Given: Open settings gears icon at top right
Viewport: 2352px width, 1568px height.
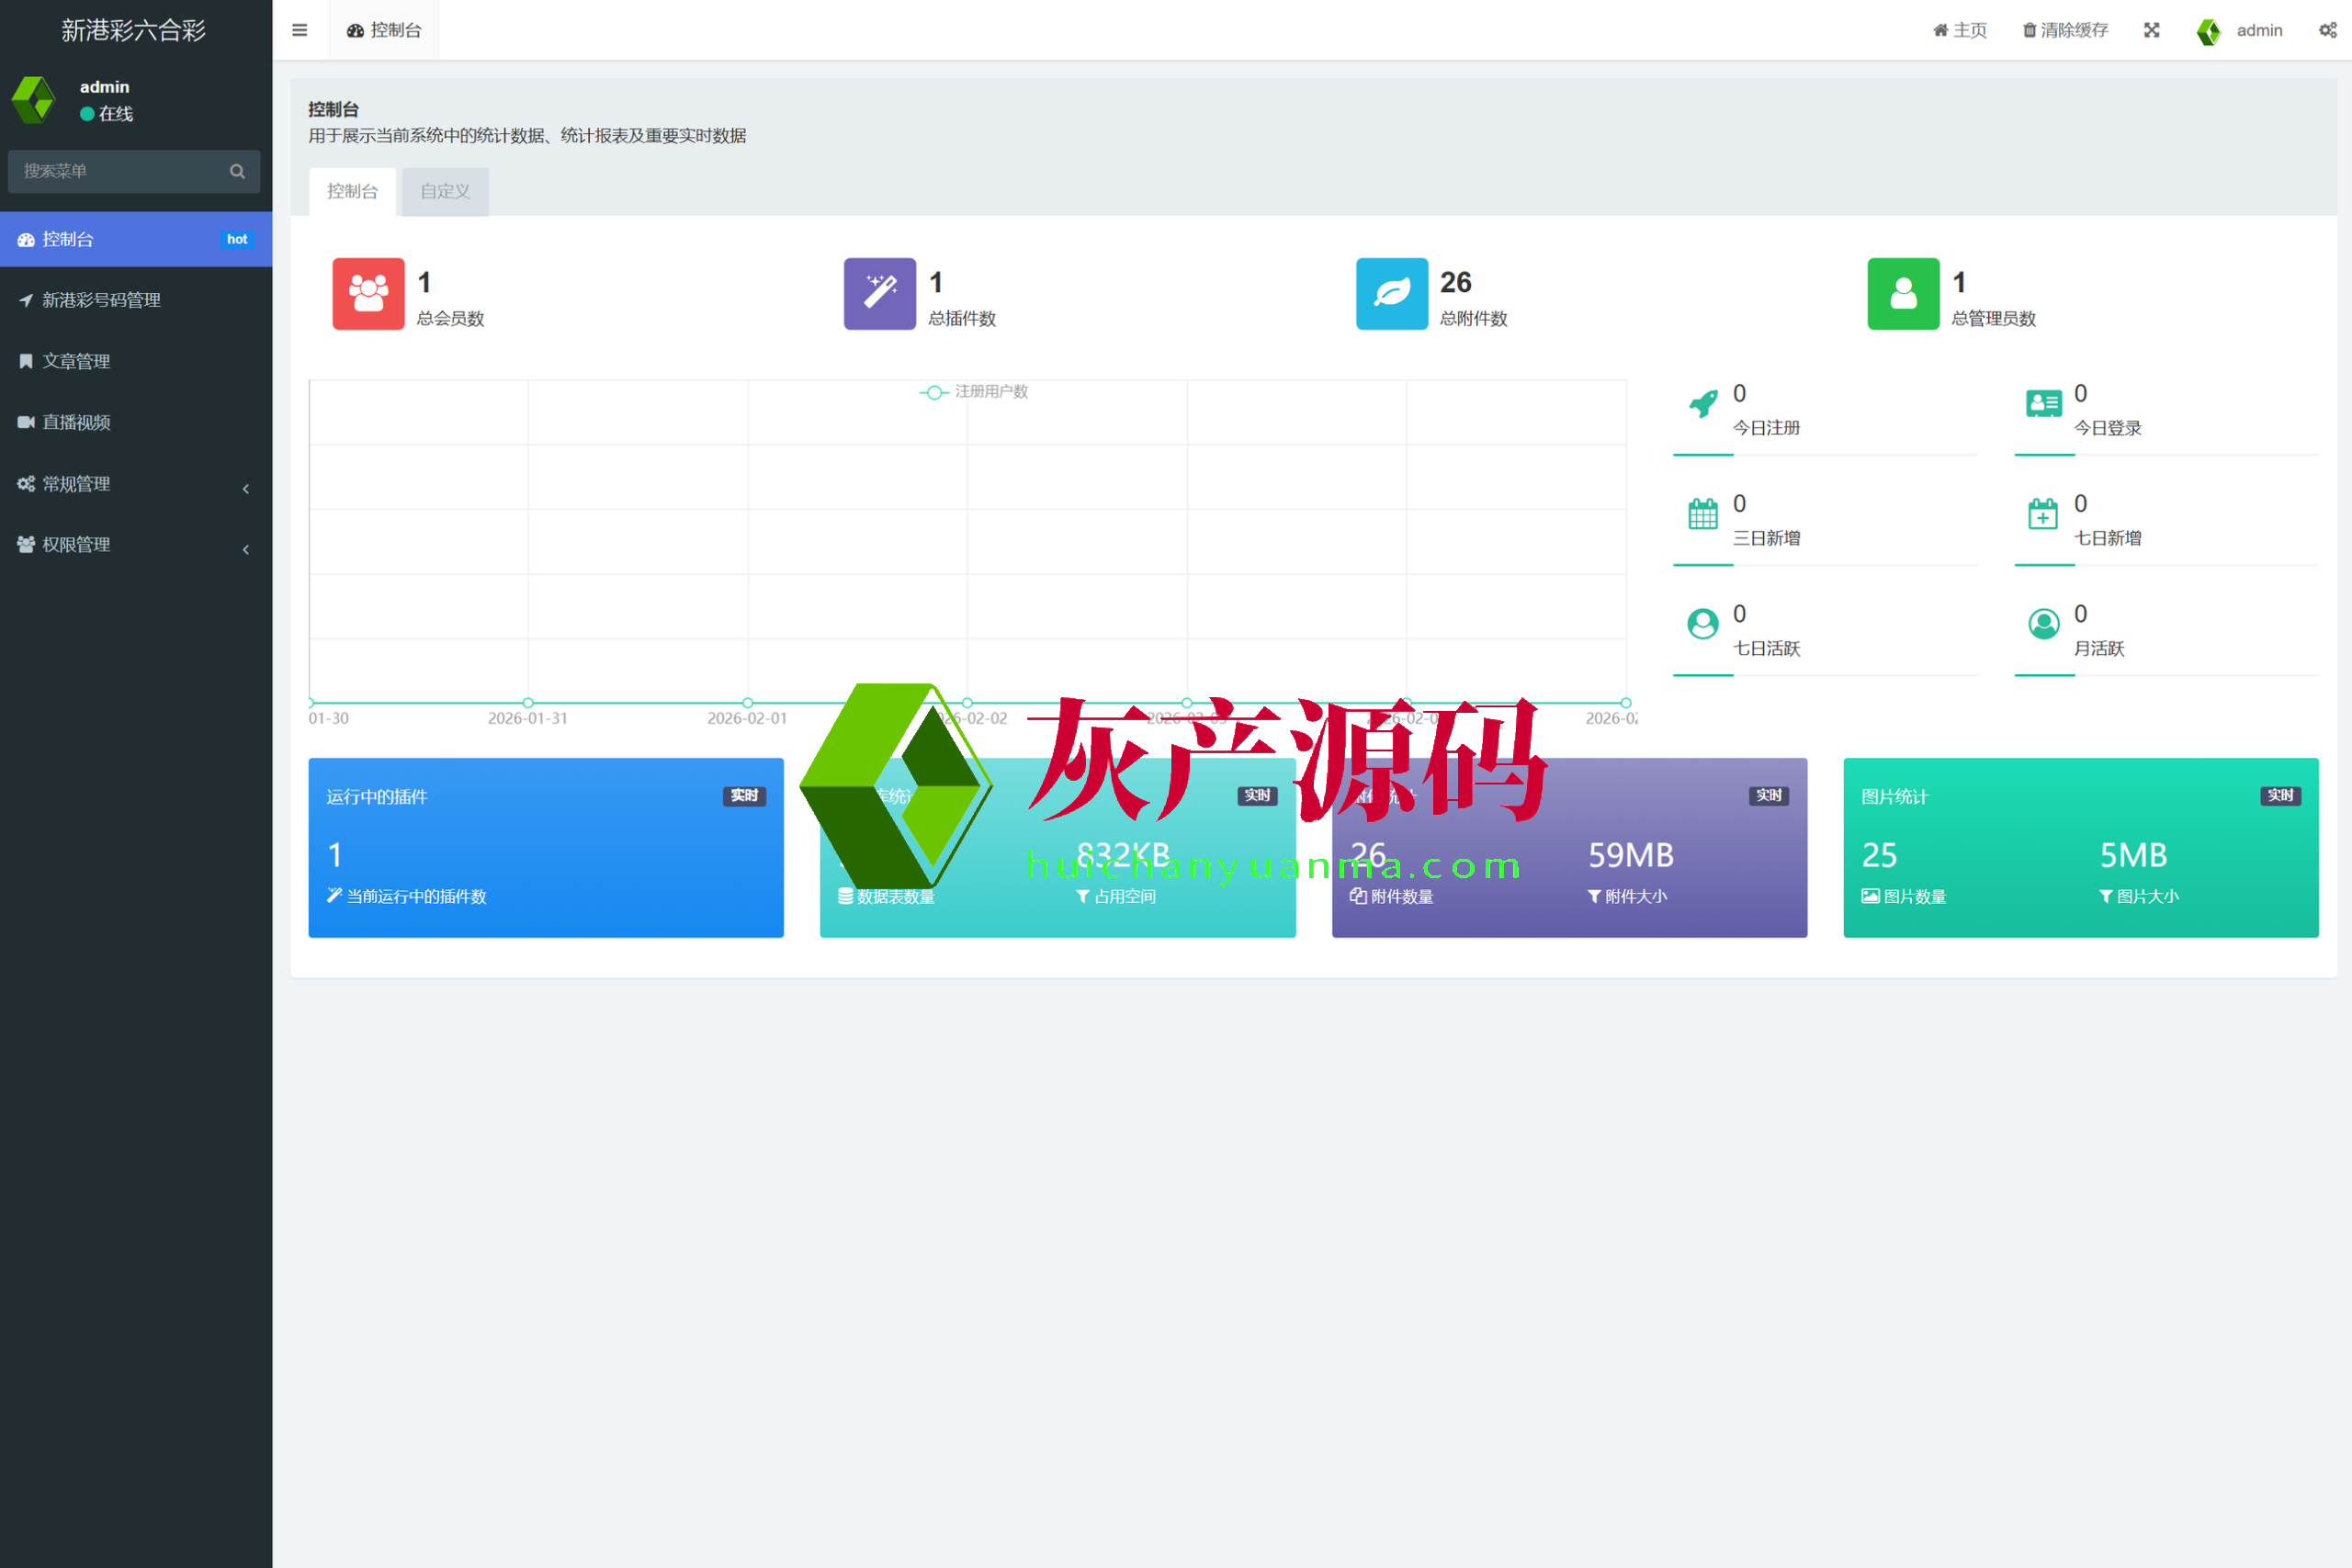Looking at the screenshot, I should [2327, 30].
